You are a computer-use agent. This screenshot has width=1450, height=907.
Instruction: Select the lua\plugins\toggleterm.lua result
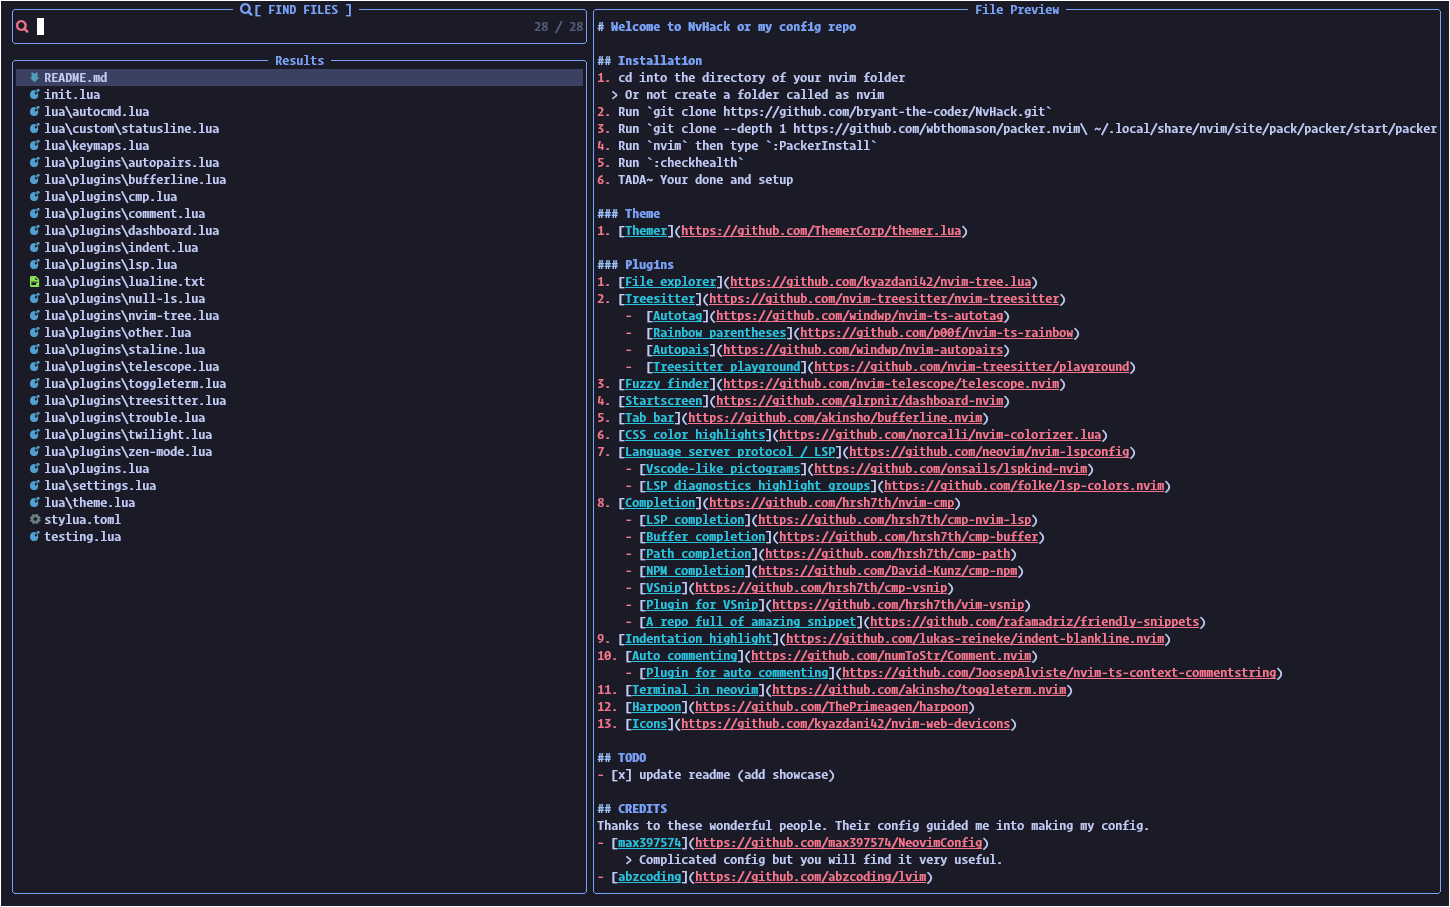click(300, 383)
